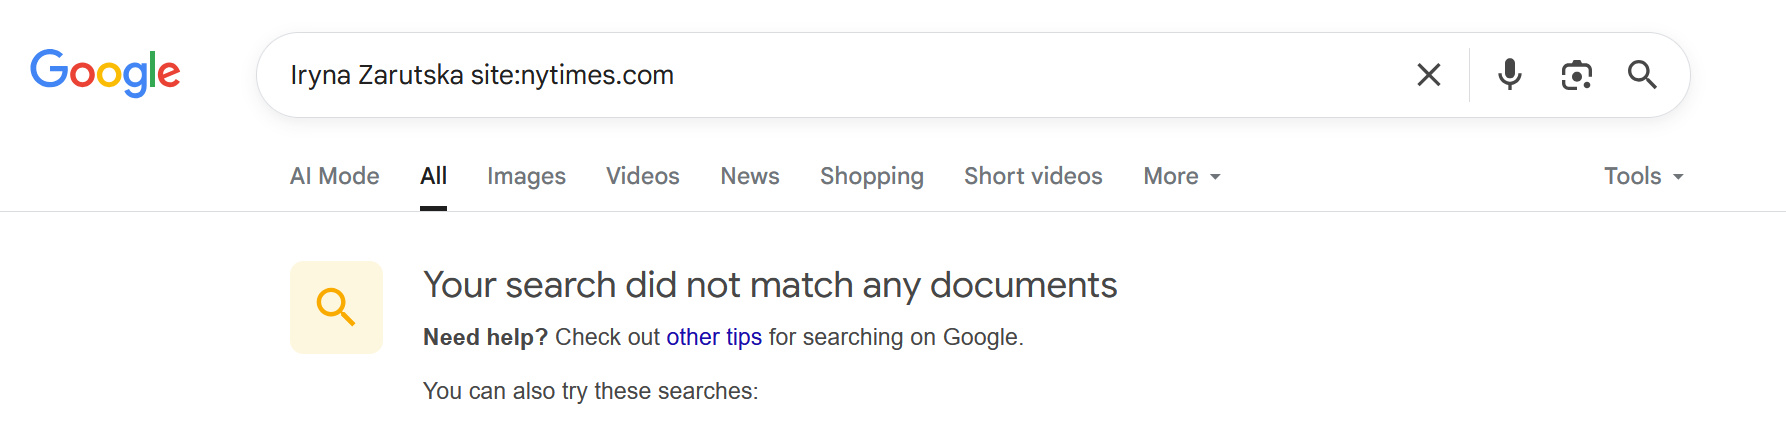Click the yellow magnifier no-results icon
The width and height of the screenshot is (1786, 422).
pyautogui.click(x=336, y=307)
